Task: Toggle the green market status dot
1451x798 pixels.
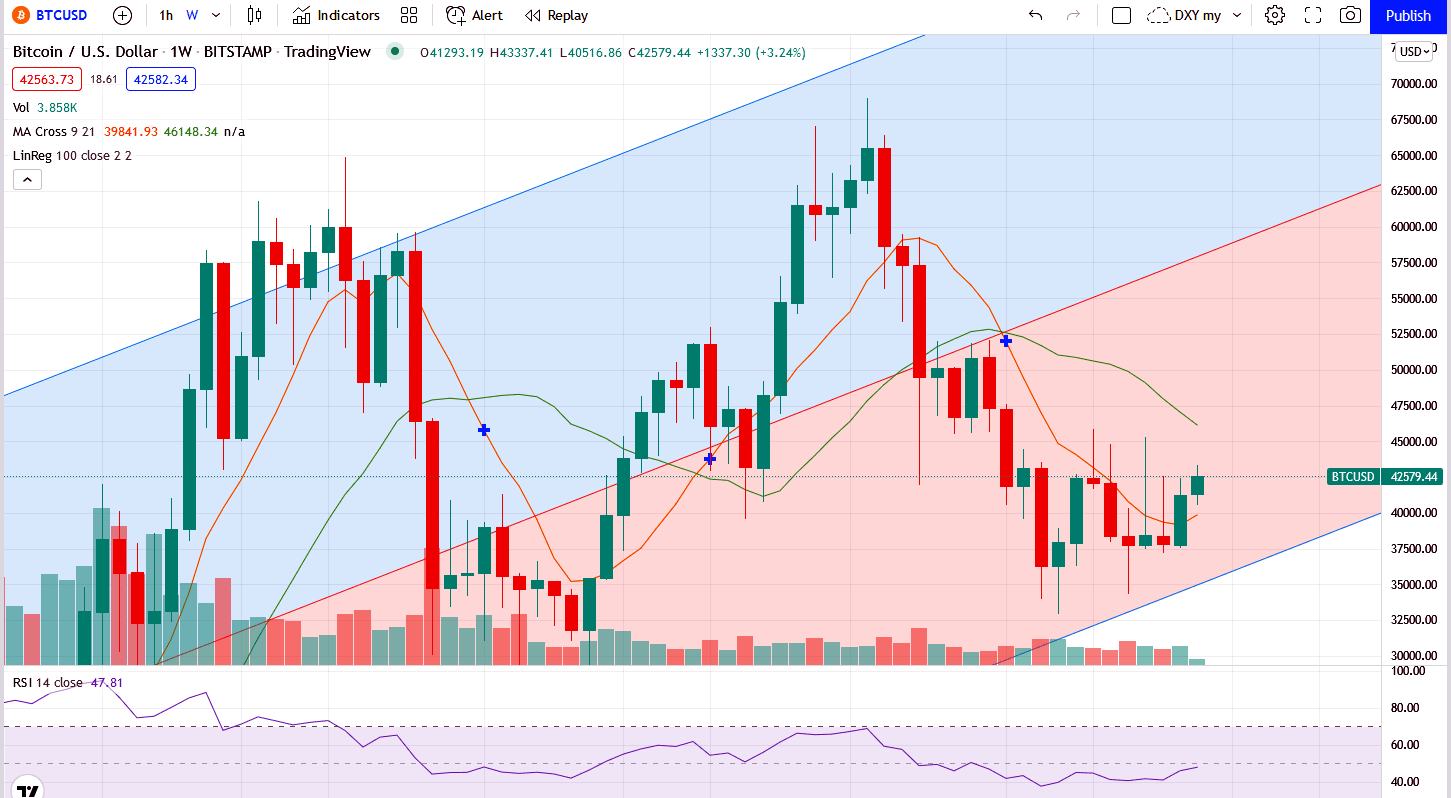Action: tap(395, 51)
